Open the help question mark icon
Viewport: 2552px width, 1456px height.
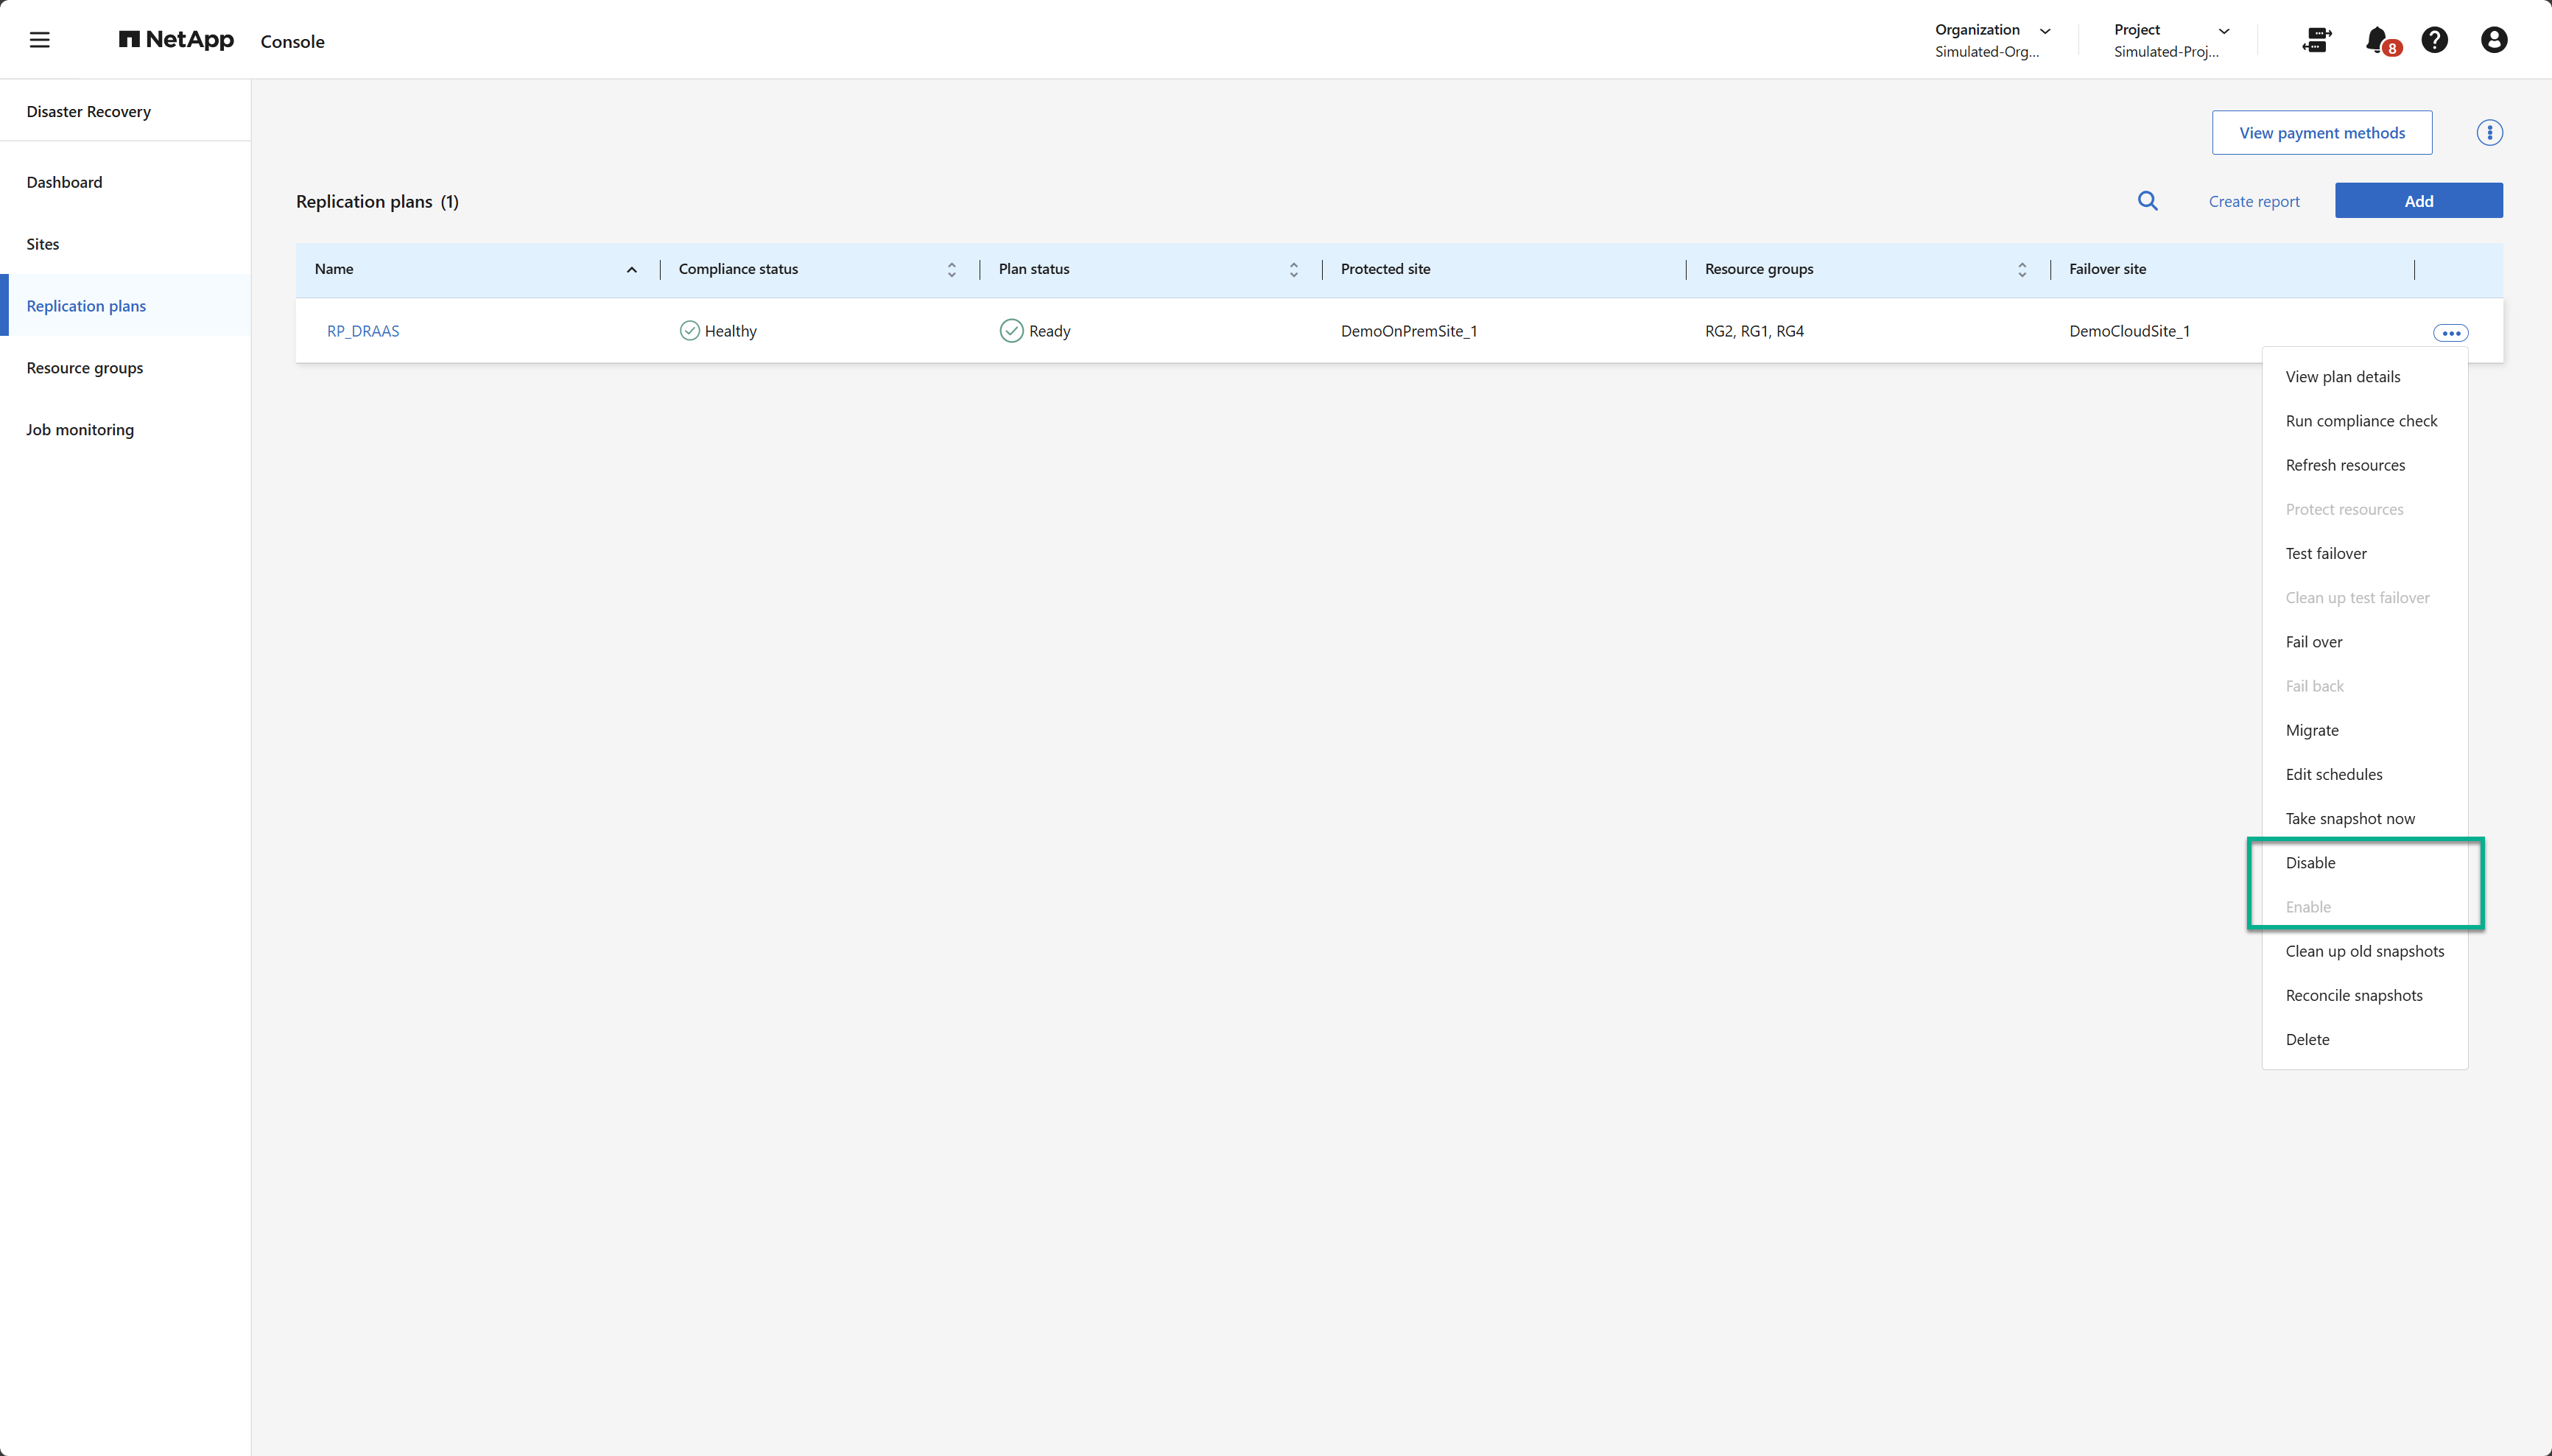point(2435,40)
